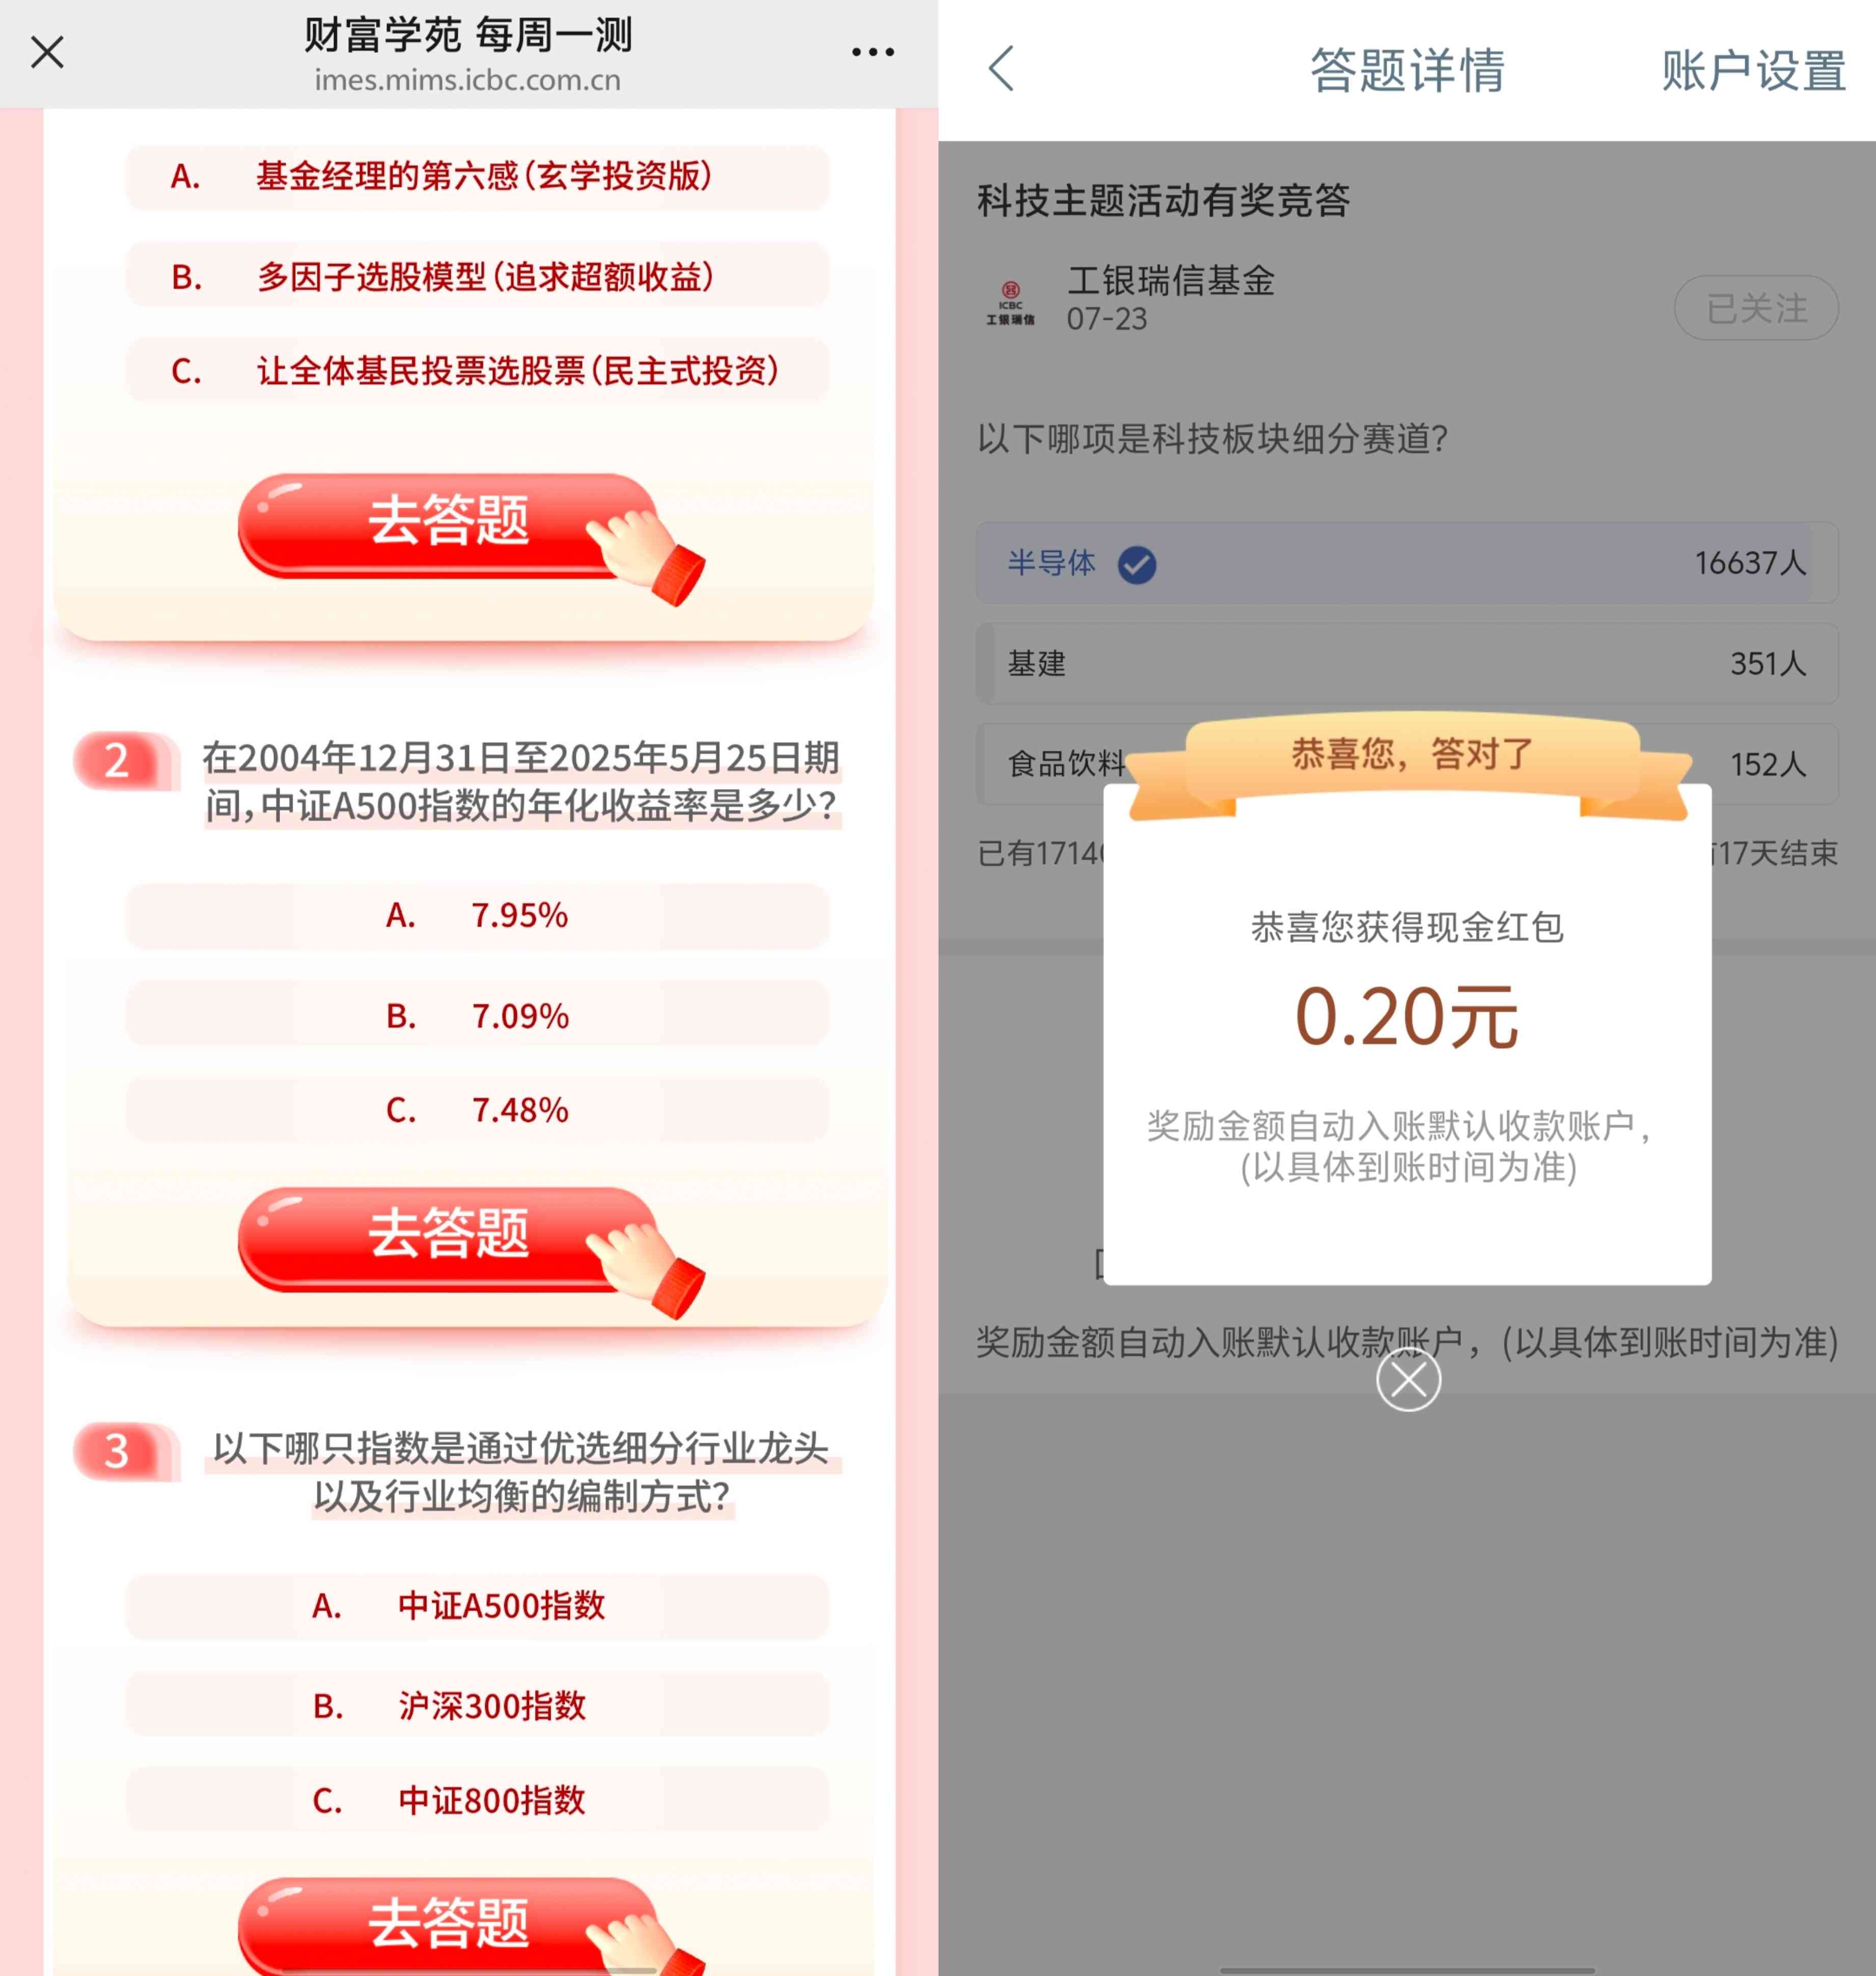Image resolution: width=1876 pixels, height=1976 pixels.
Task: Choose option C. 7.48%
Action: coord(477,1109)
